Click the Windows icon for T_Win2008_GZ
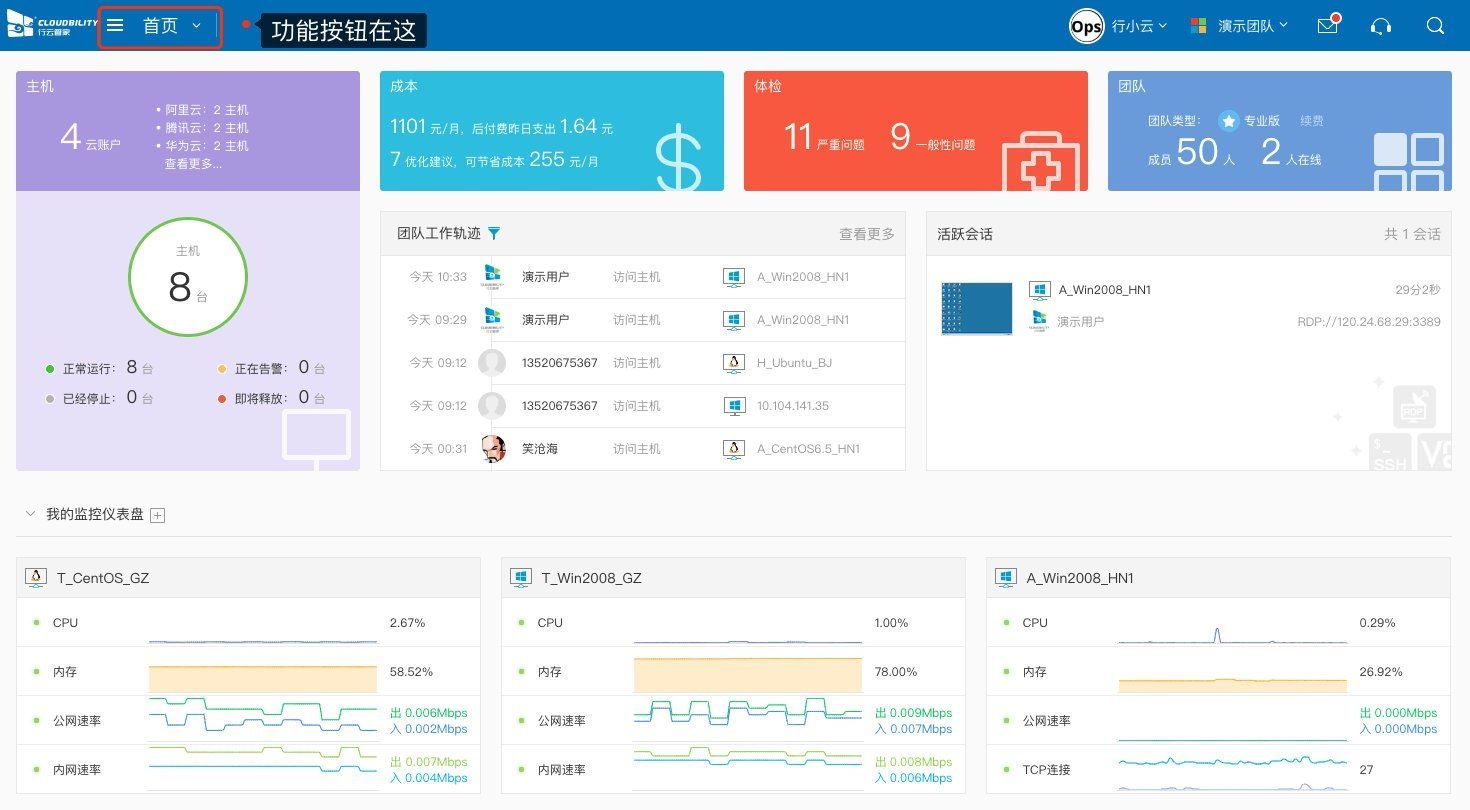The height and width of the screenshot is (810, 1470). [521, 577]
